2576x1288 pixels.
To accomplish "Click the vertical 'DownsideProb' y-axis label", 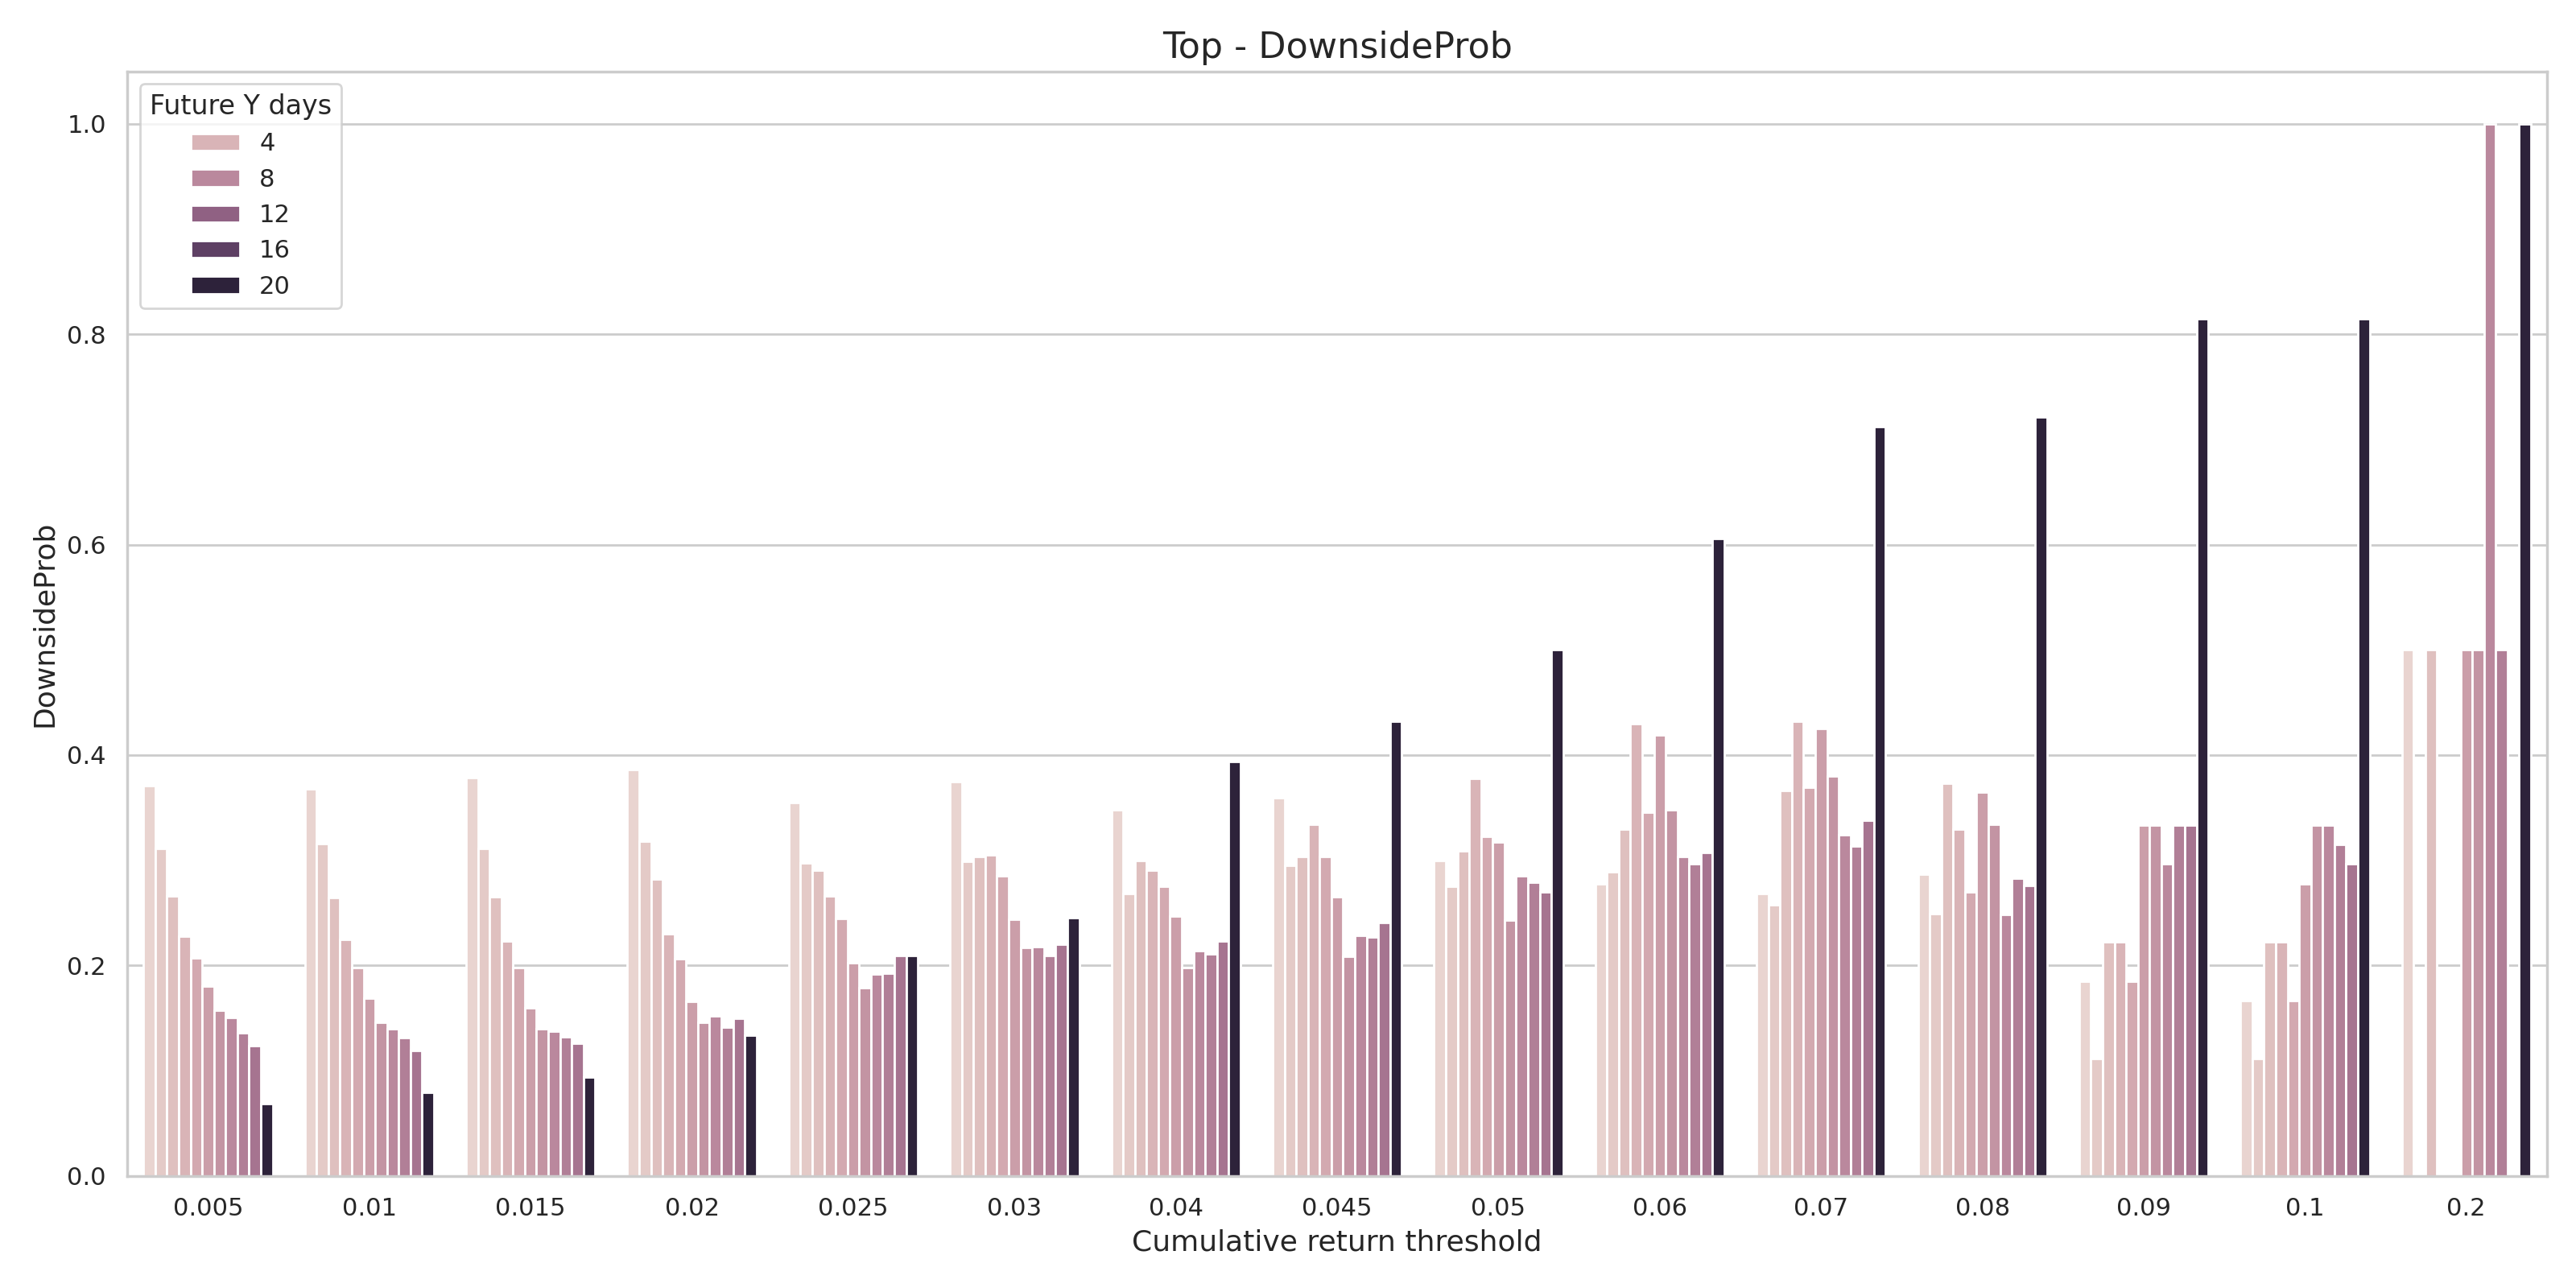I will point(45,626).
